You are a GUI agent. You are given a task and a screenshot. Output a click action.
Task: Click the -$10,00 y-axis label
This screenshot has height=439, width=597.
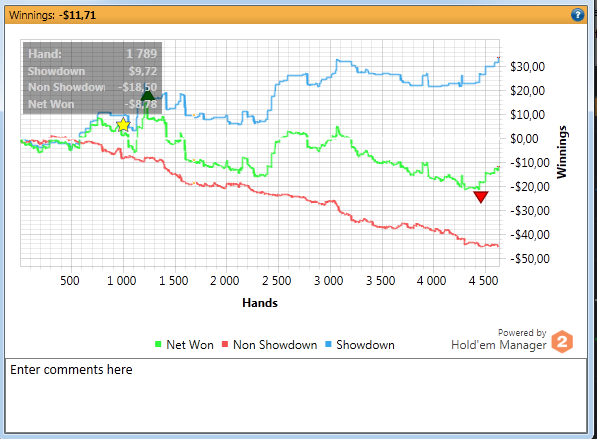[530, 163]
